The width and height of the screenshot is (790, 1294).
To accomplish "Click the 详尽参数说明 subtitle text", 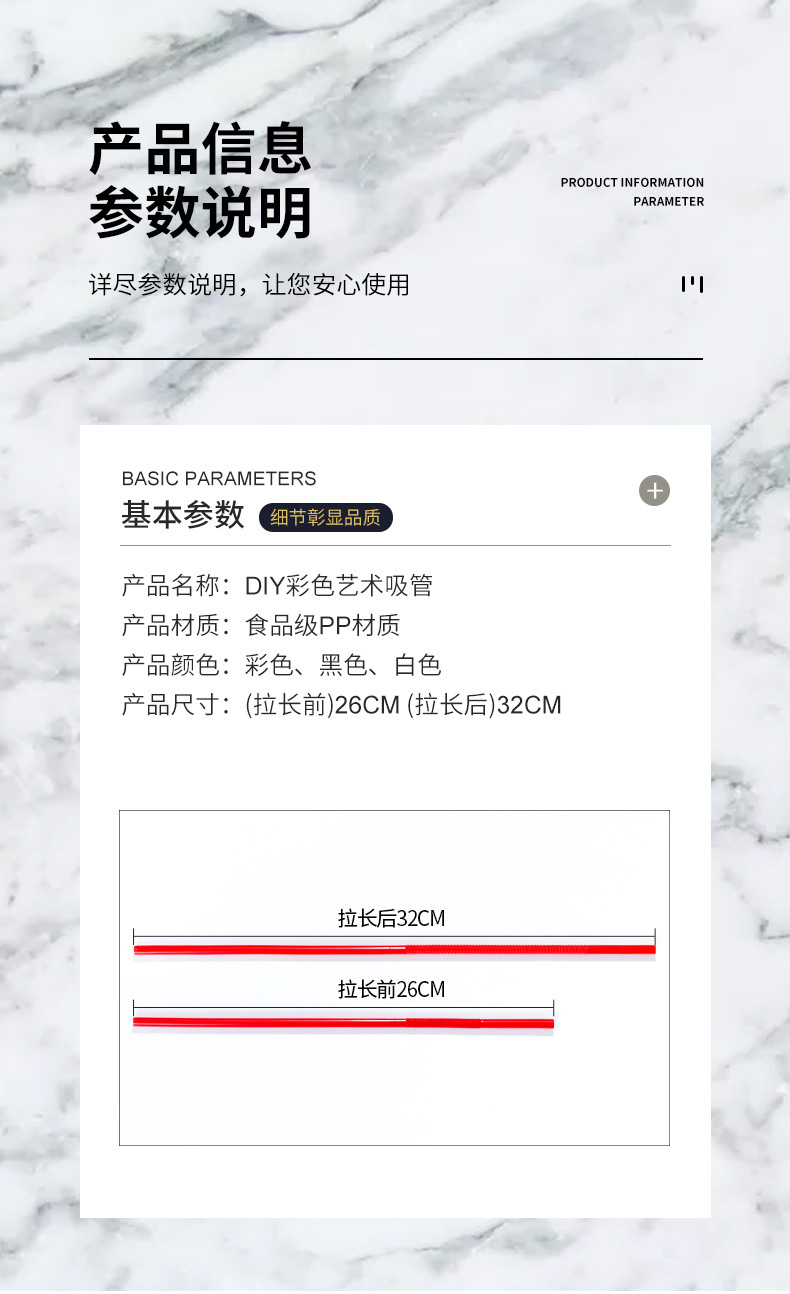I will coord(249,284).
